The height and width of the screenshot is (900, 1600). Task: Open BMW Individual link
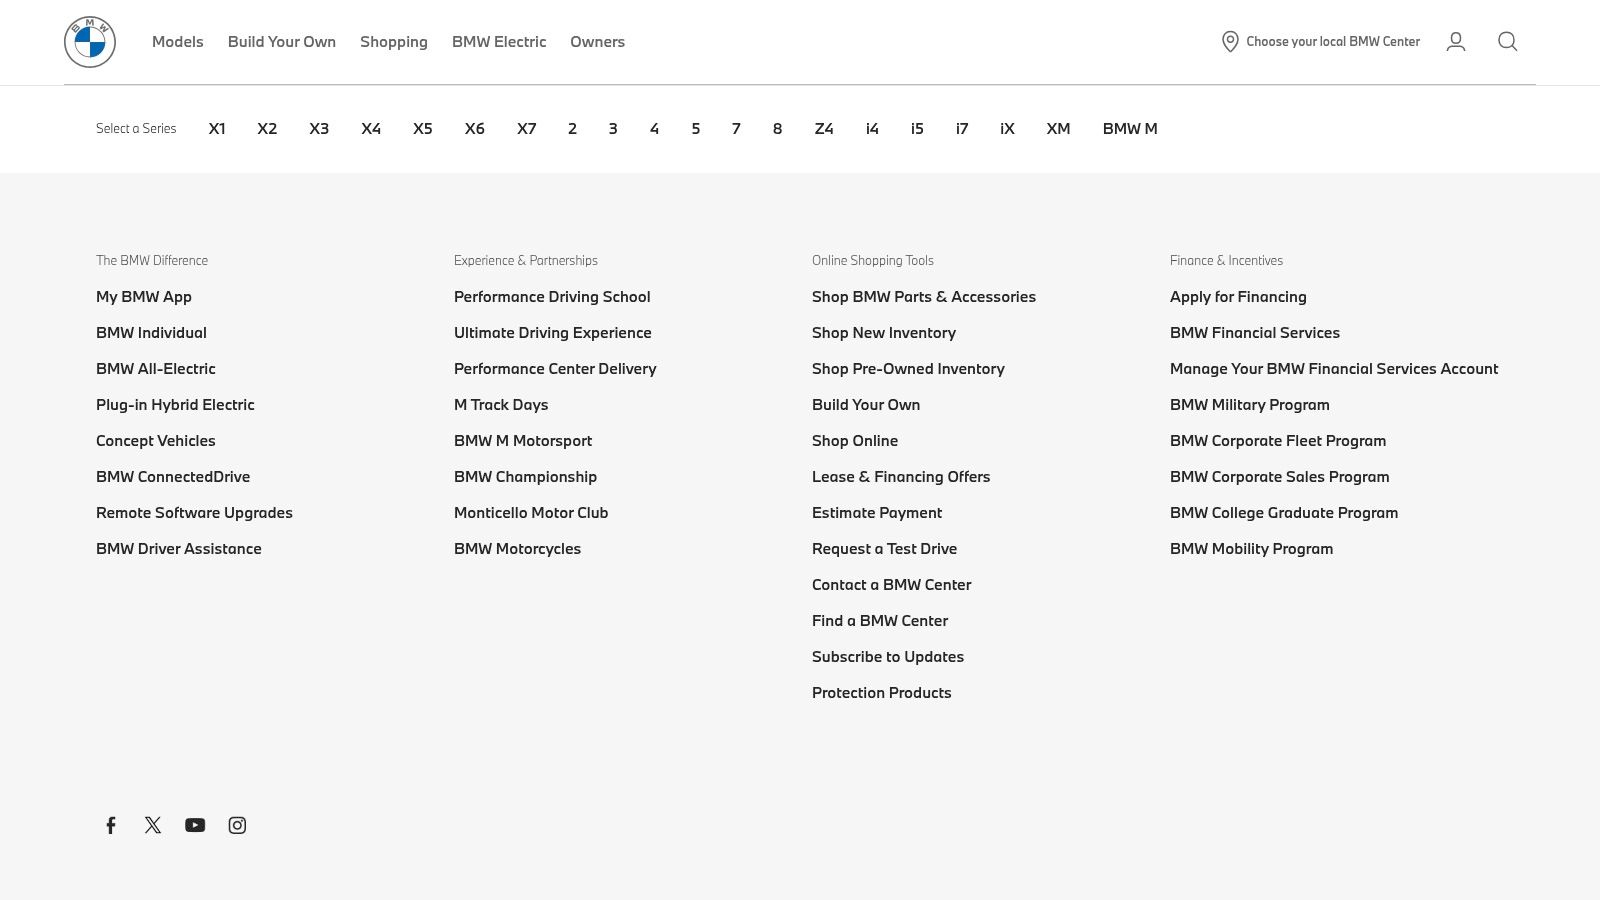coord(151,333)
